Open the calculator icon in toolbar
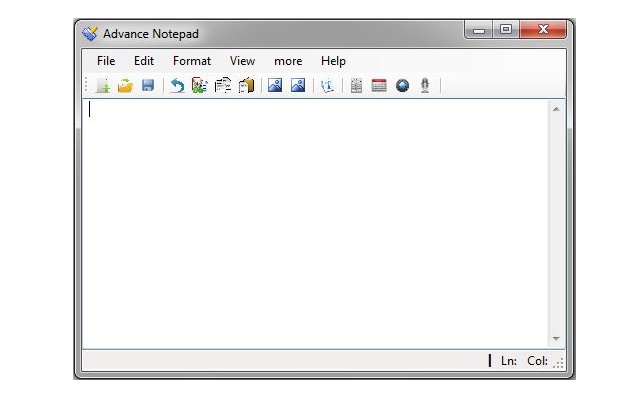The height and width of the screenshot is (400, 640). point(356,86)
